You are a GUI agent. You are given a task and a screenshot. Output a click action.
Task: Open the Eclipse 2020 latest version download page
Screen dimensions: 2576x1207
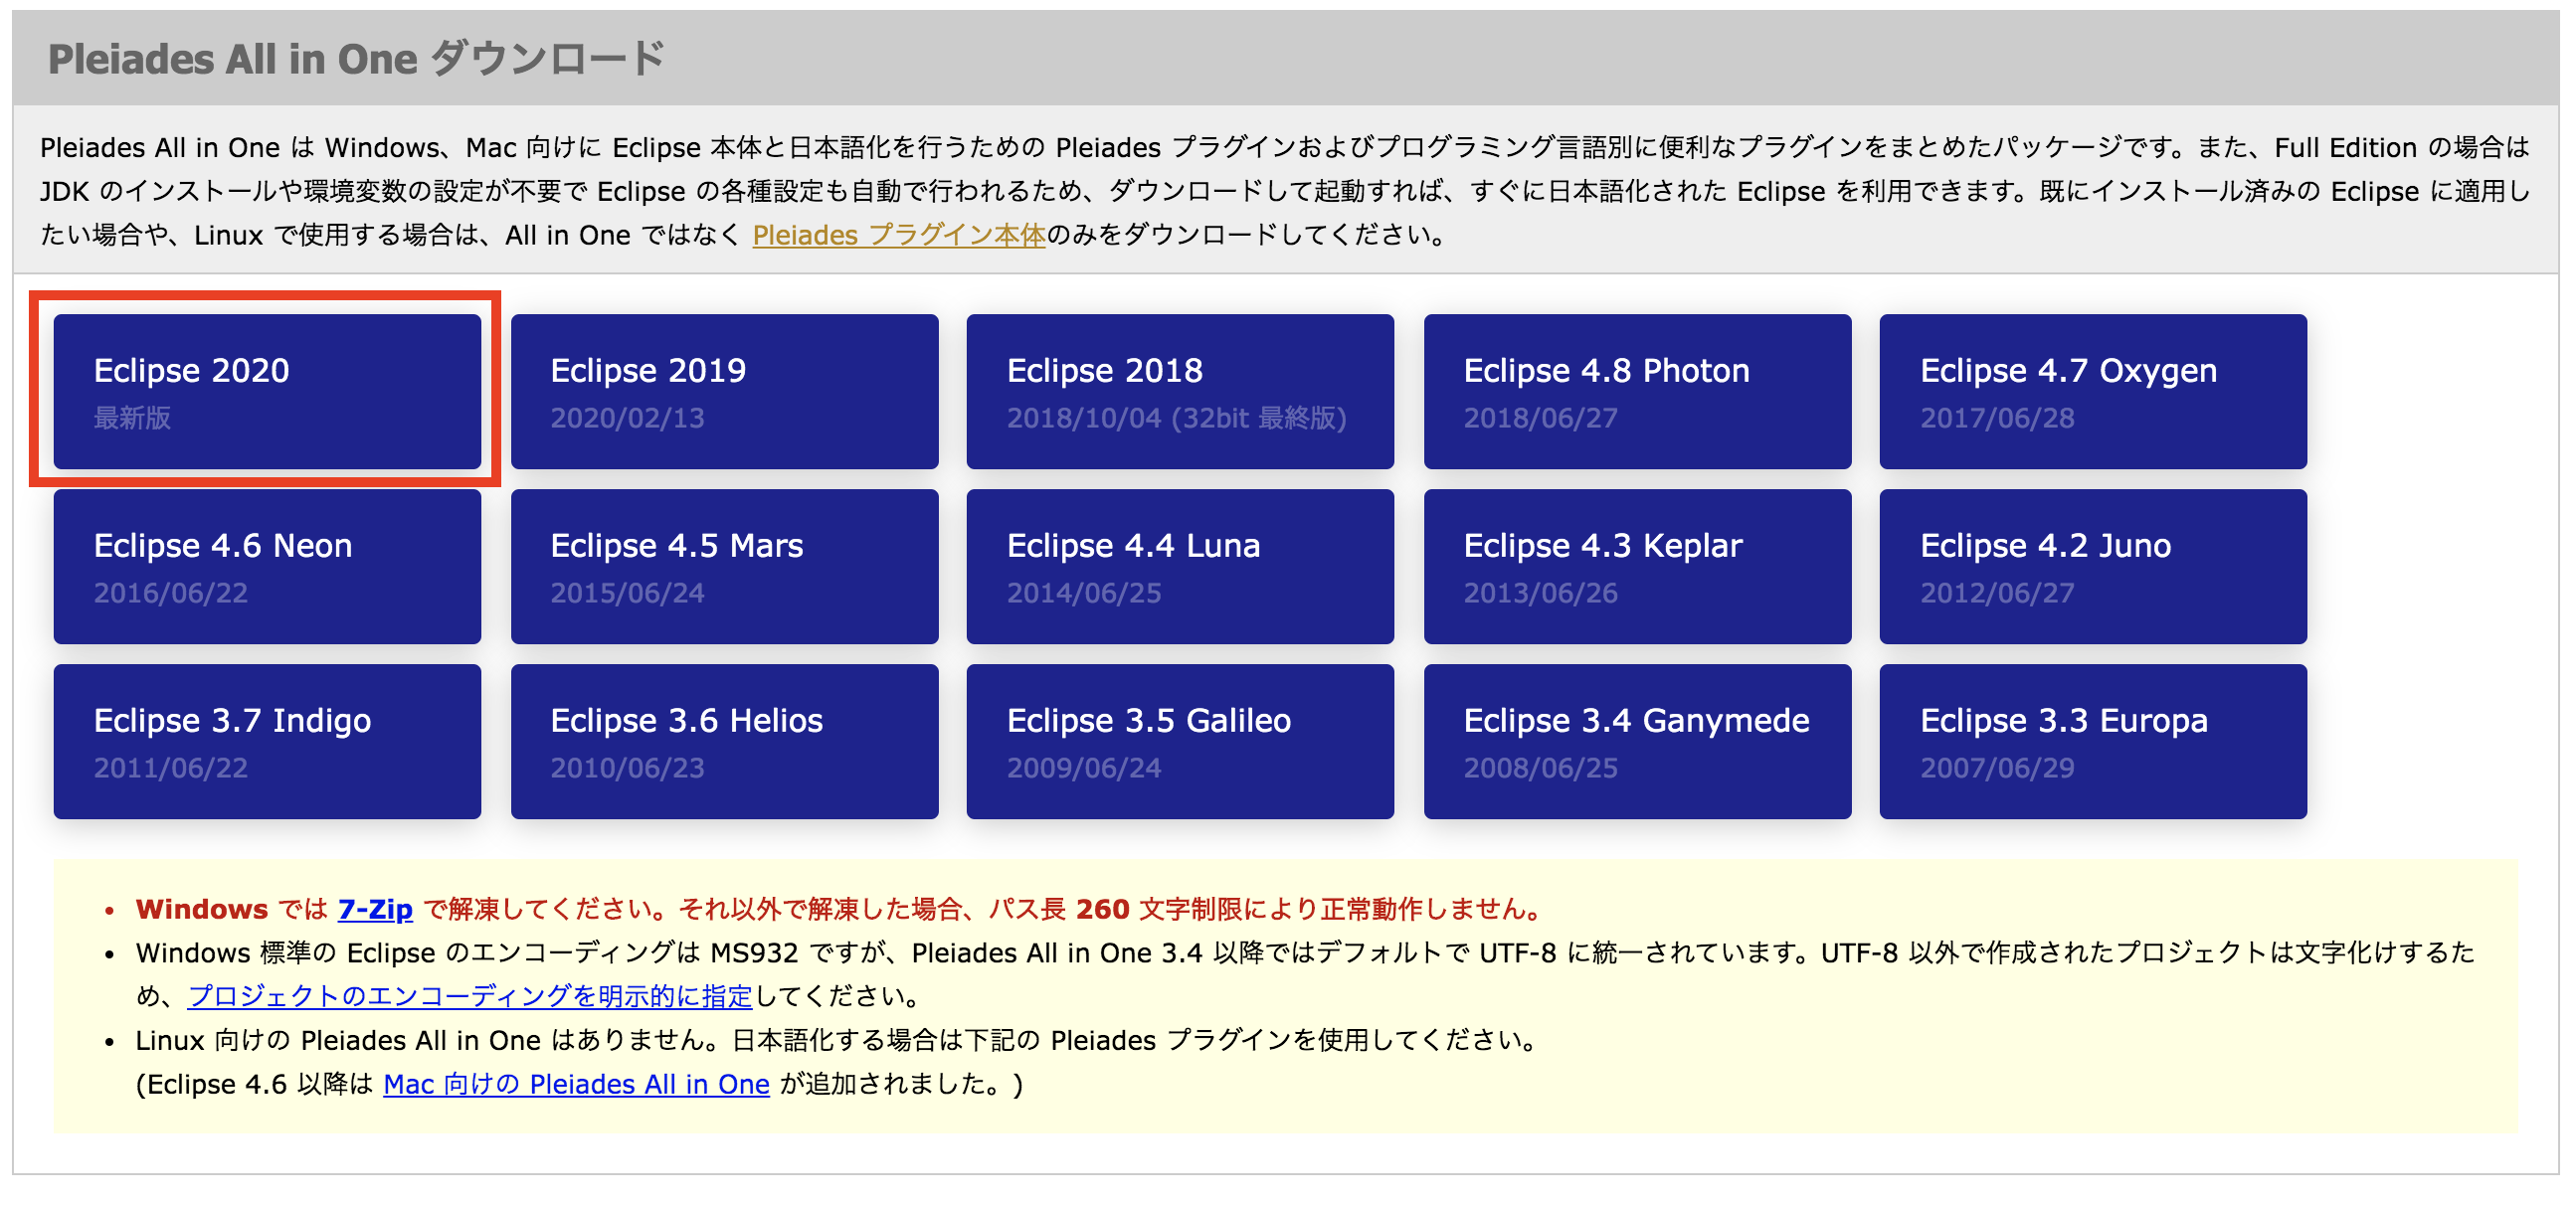pyautogui.click(x=267, y=390)
